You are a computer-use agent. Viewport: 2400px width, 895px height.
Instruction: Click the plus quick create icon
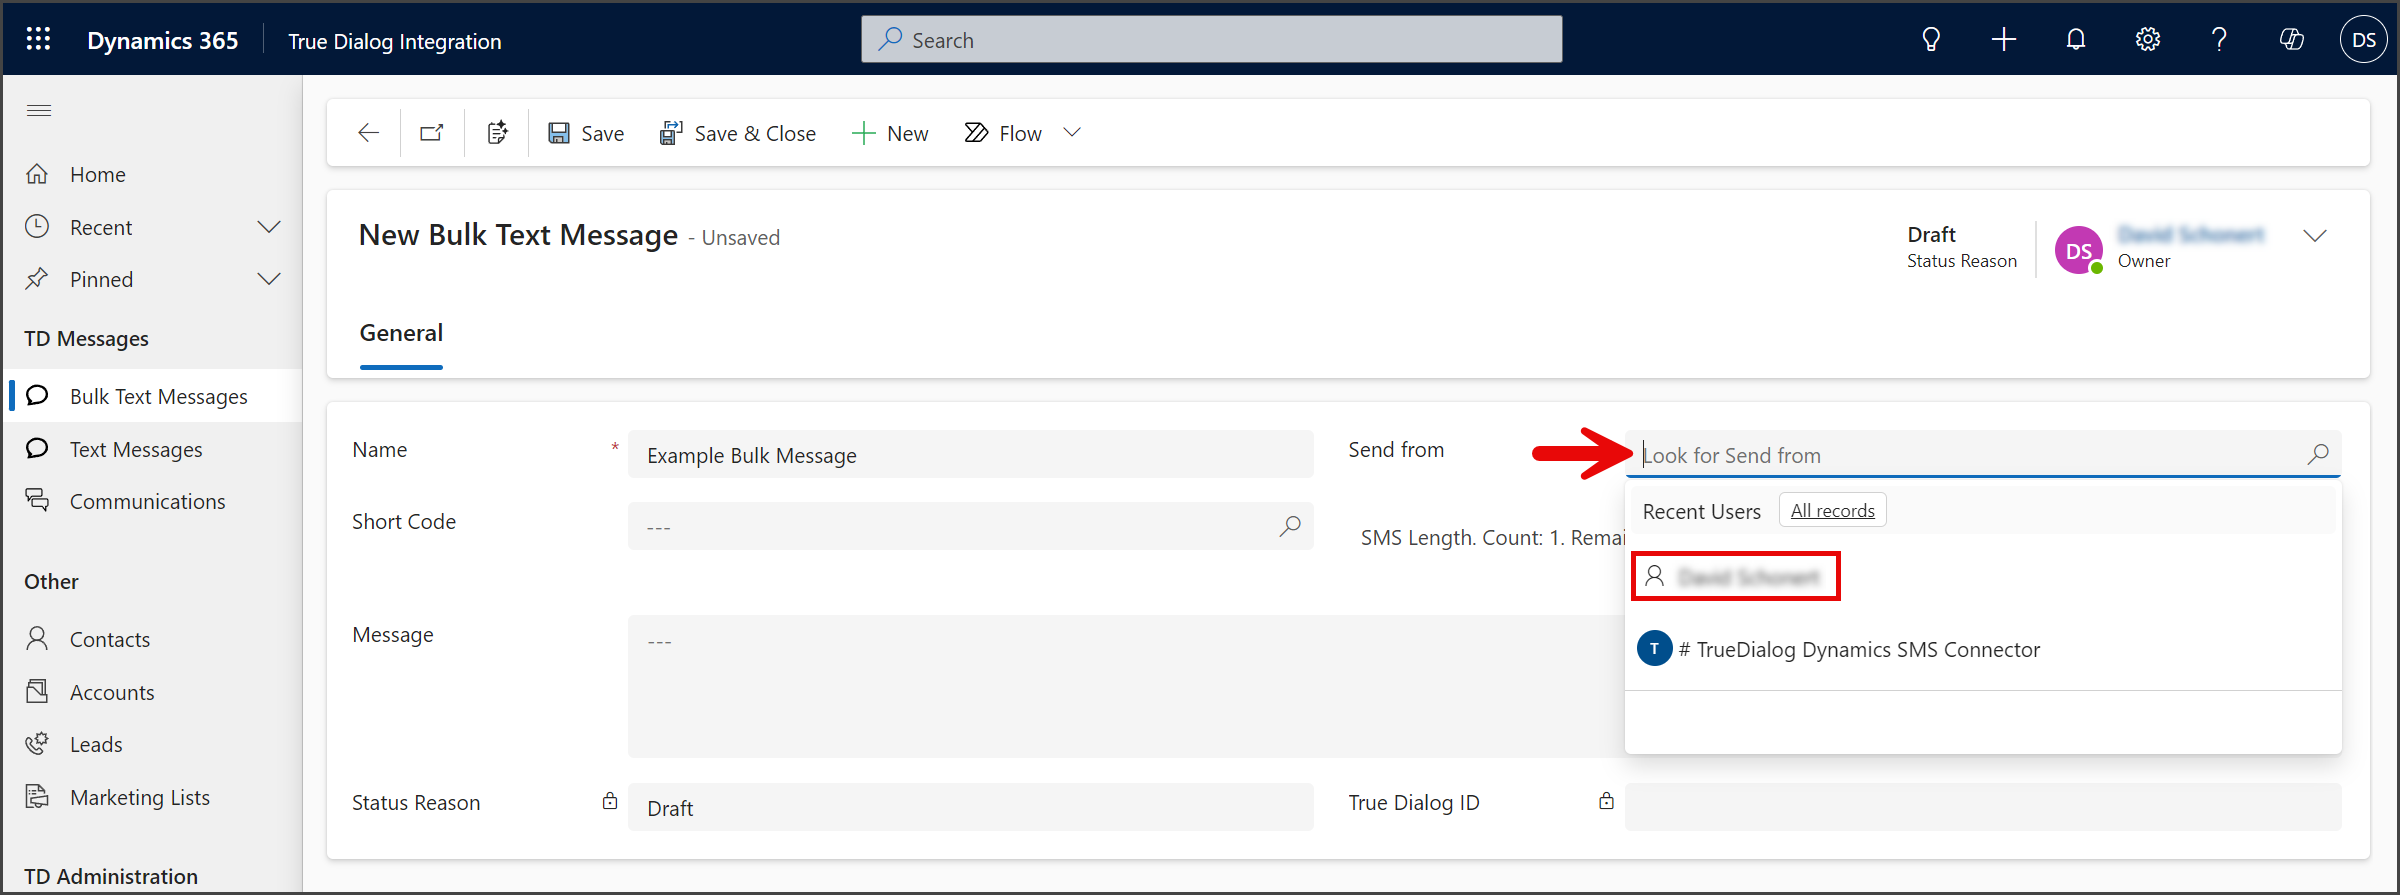click(x=2003, y=40)
